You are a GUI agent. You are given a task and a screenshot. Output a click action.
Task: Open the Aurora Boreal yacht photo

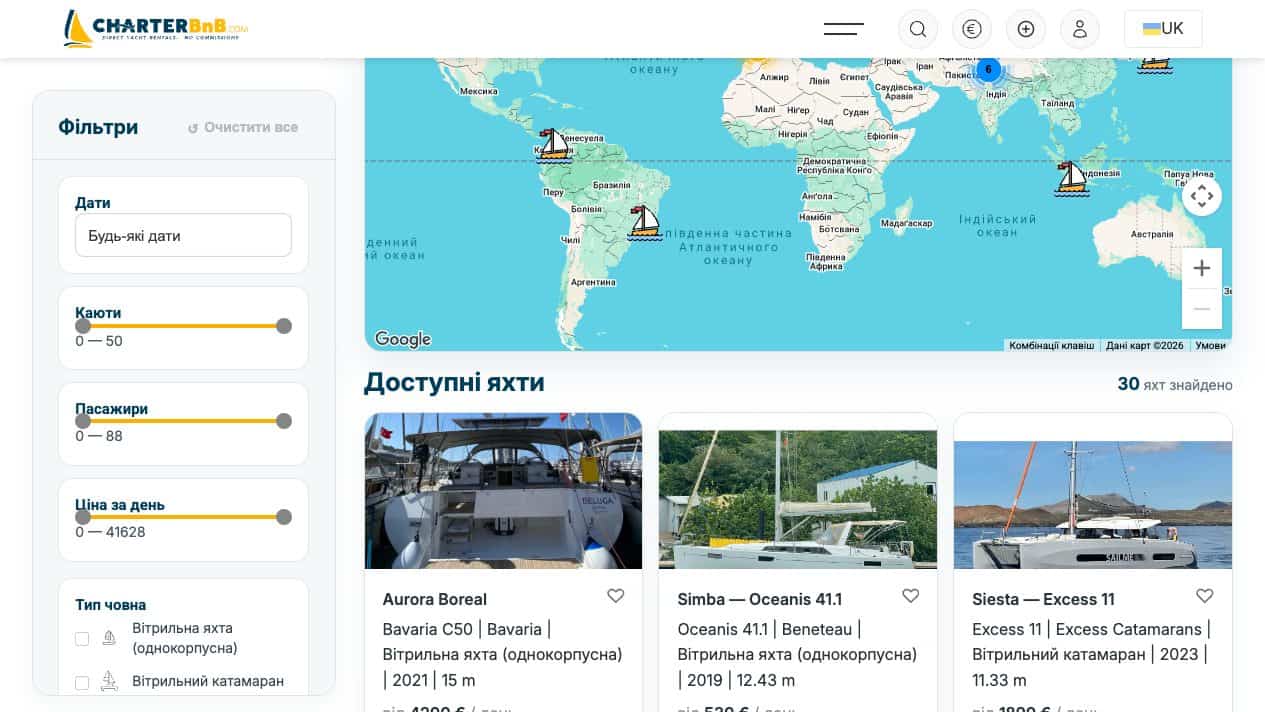point(503,491)
